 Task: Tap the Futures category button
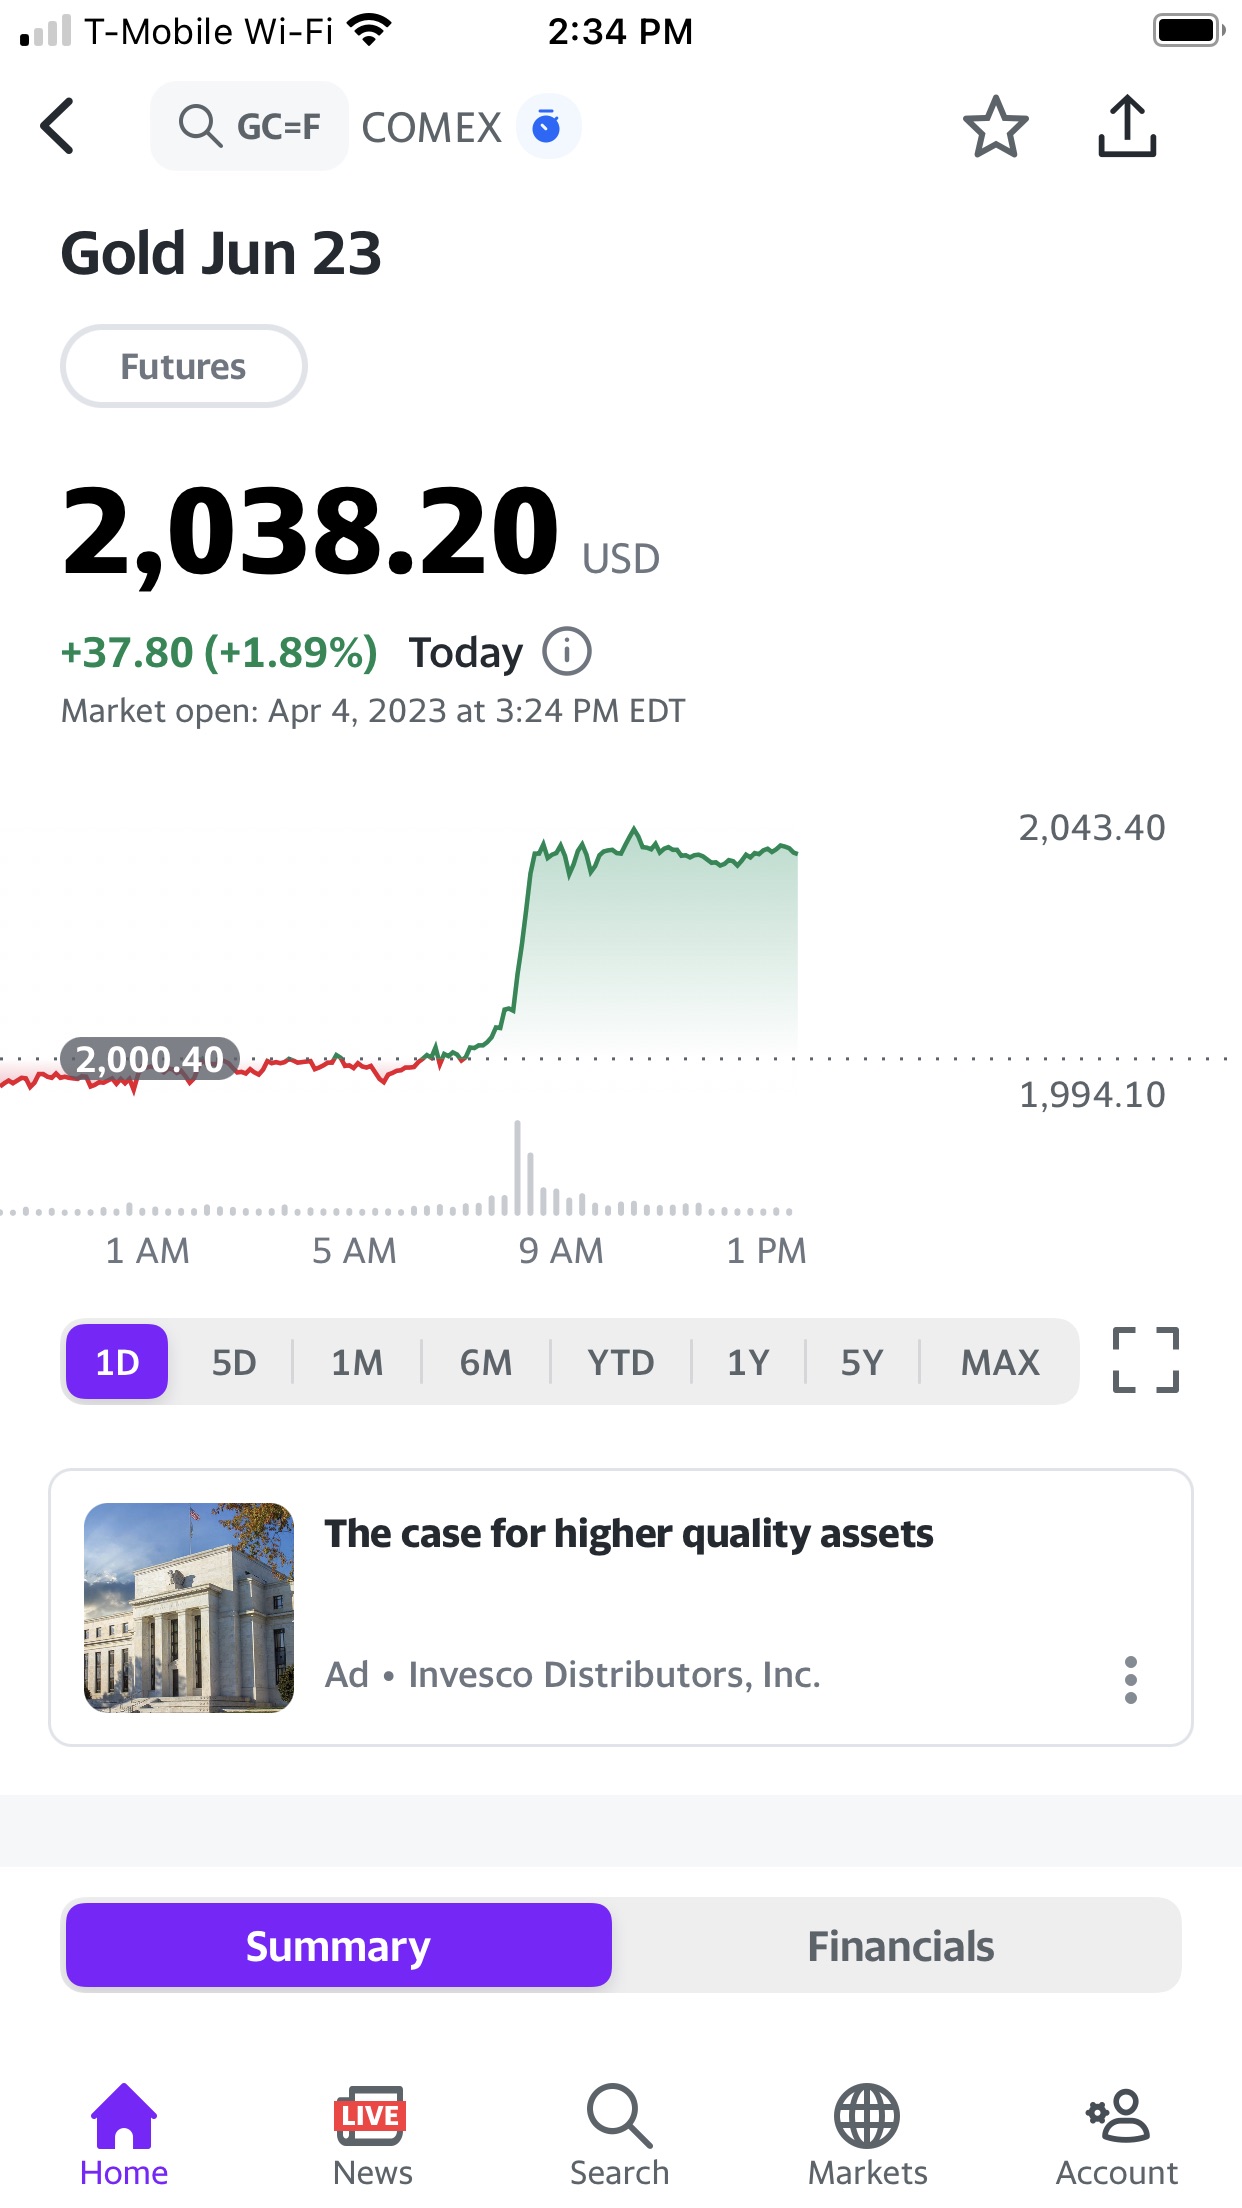(x=183, y=366)
